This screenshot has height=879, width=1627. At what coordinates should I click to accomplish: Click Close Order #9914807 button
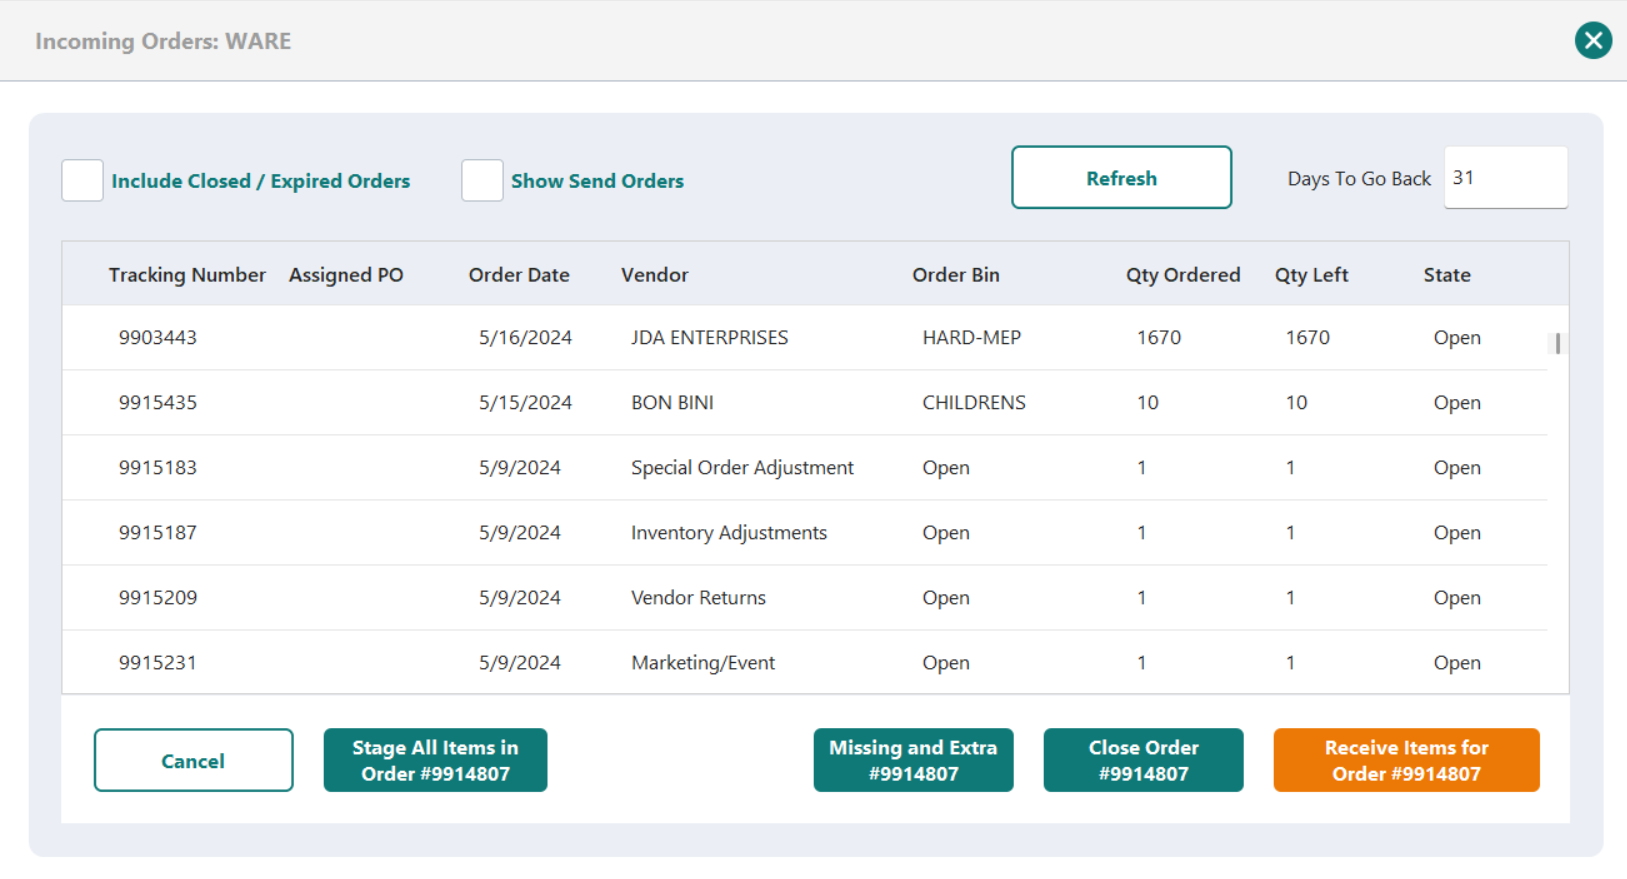[x=1143, y=761]
